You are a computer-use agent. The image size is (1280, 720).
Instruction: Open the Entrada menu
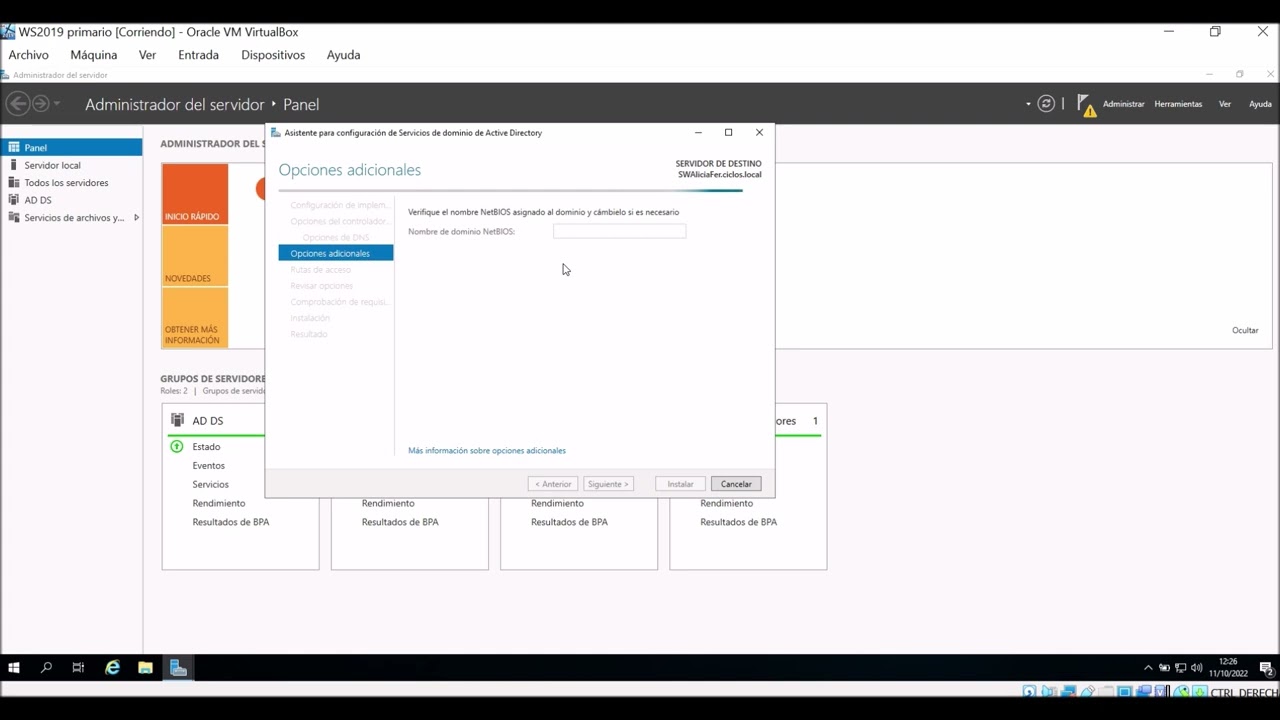tap(198, 55)
